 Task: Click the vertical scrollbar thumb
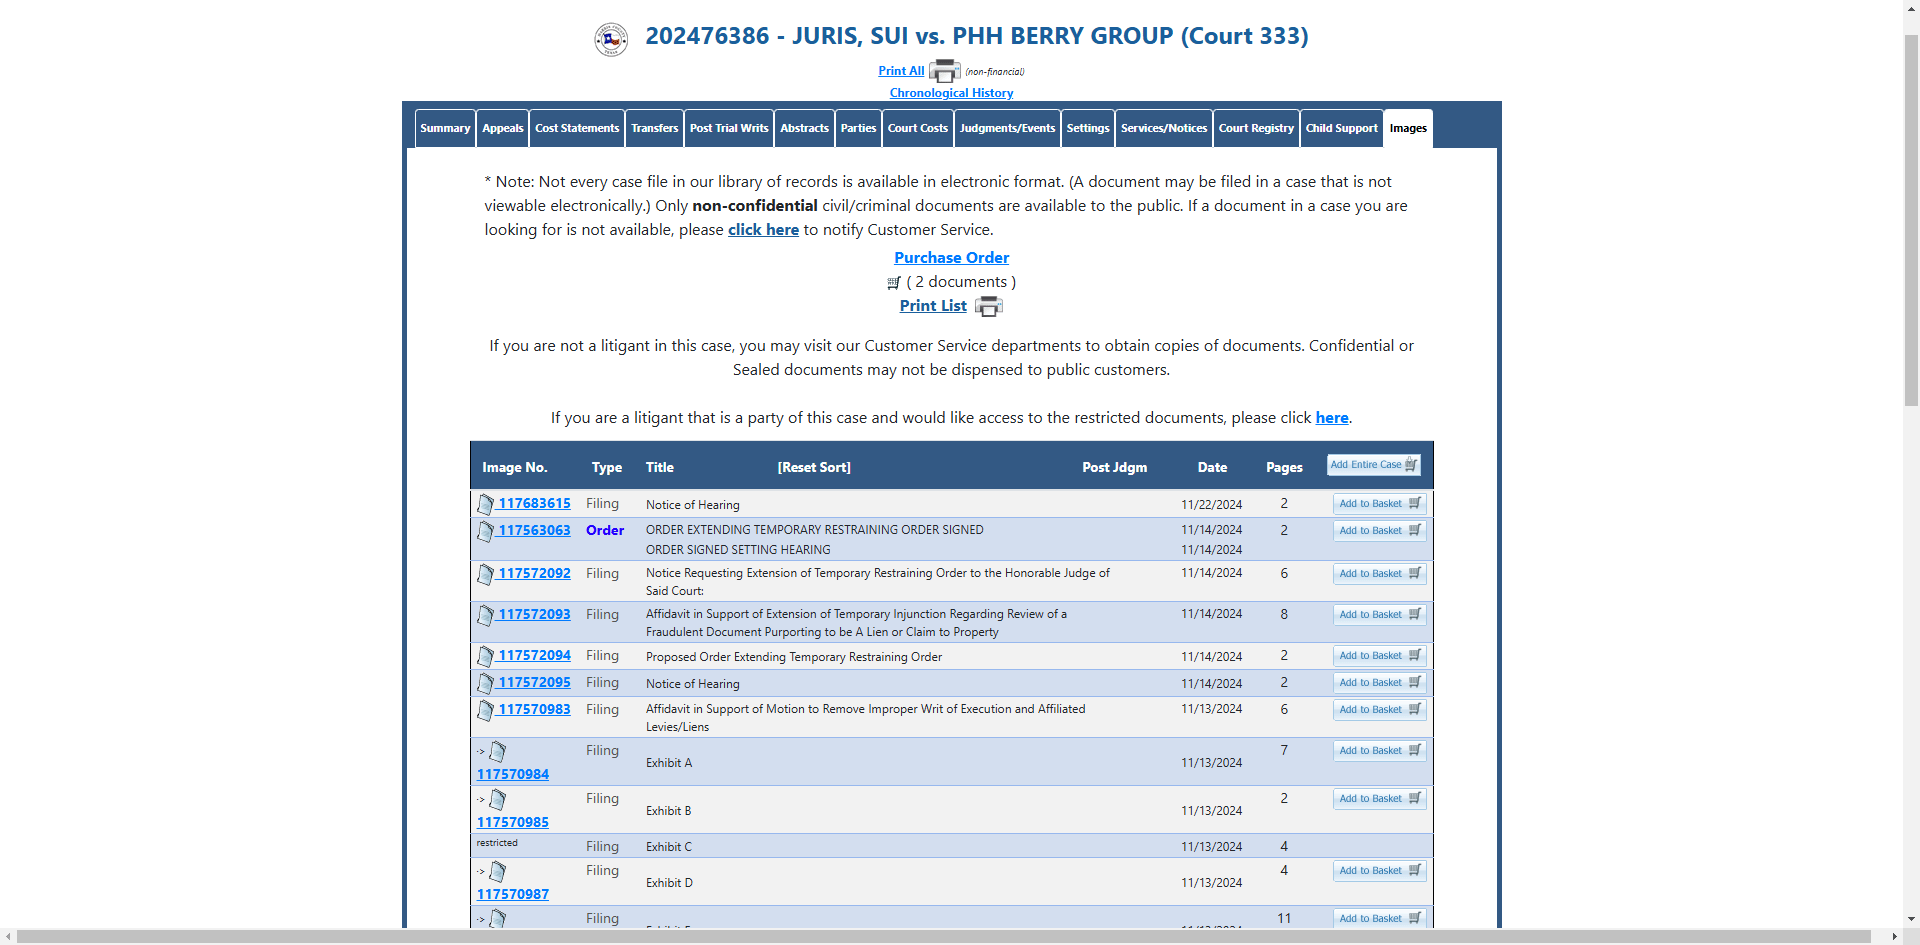point(1911,220)
